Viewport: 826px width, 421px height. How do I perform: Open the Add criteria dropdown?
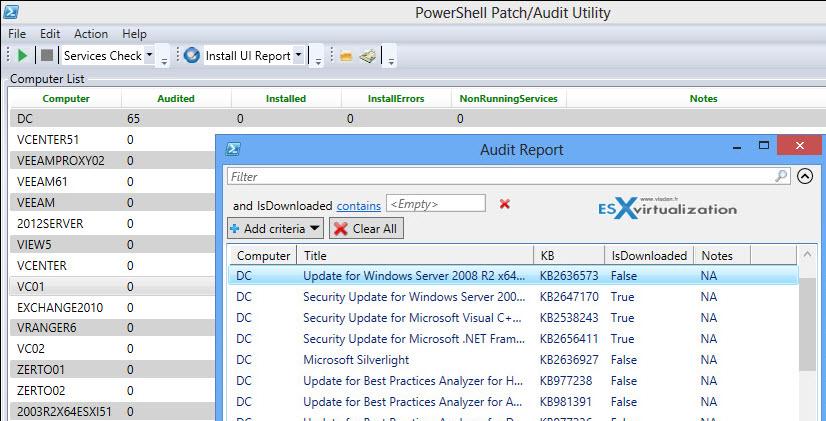pos(276,229)
